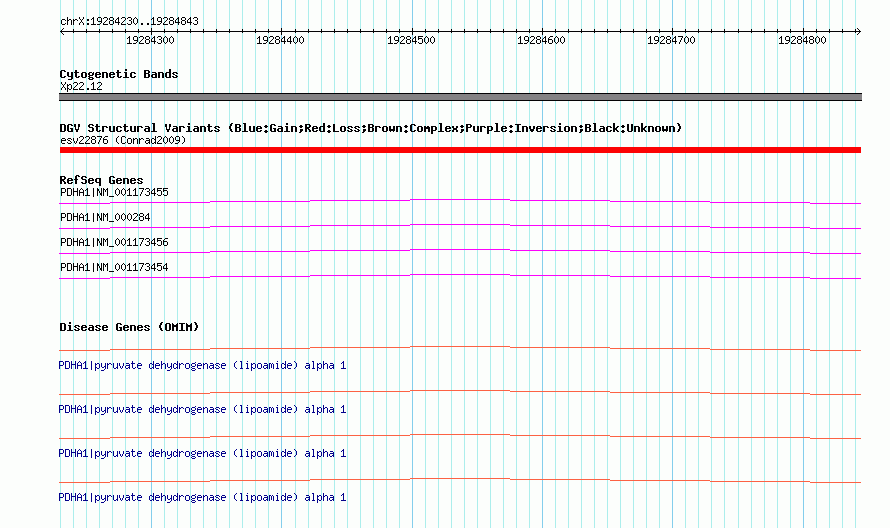The width and height of the screenshot is (890, 528).
Task: Click the Disease Genes (OMIM) track title
Action: (129, 327)
